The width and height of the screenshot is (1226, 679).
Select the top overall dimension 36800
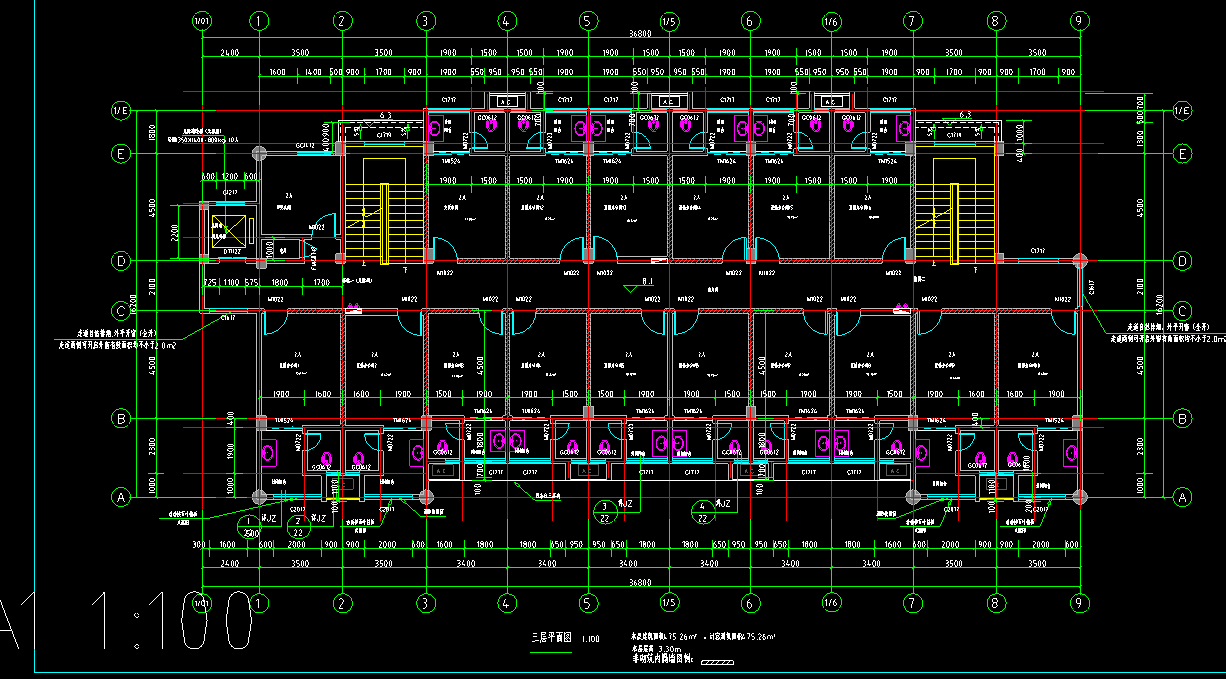click(x=640, y=35)
